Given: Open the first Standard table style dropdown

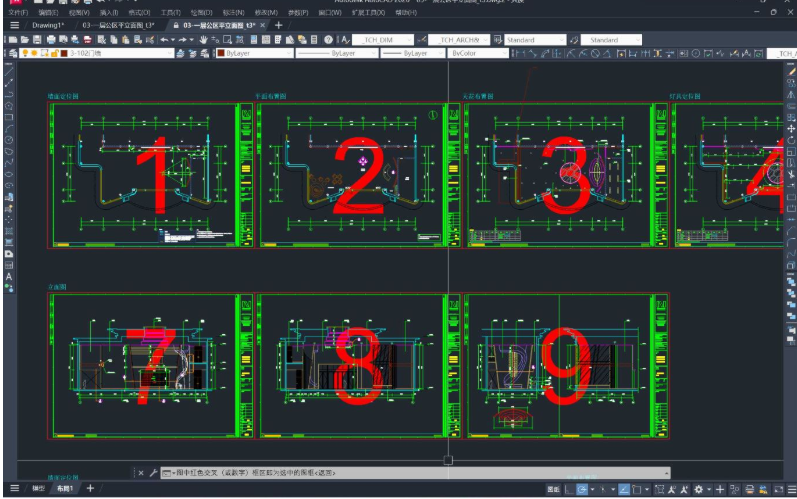Looking at the screenshot, I should tap(535, 40).
